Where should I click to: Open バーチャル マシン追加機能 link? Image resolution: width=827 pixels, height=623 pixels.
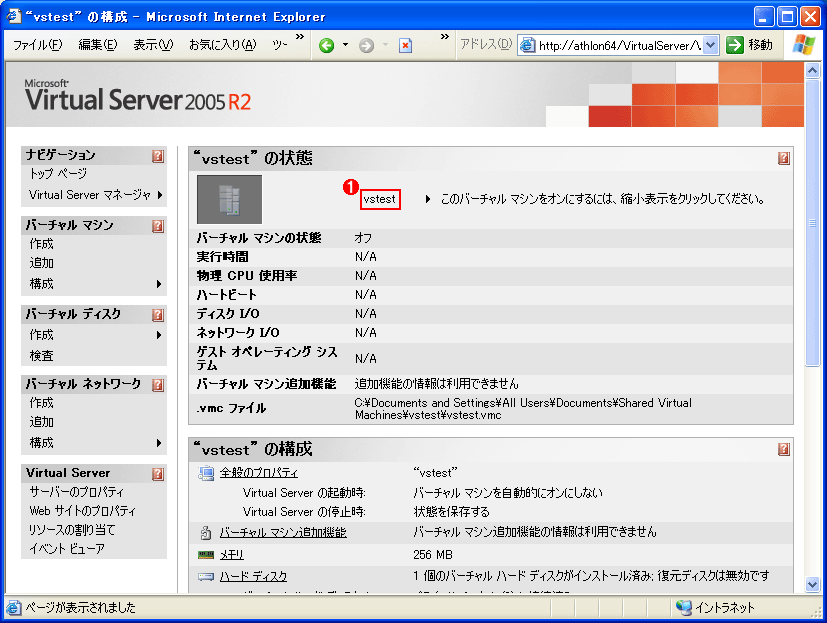click(x=283, y=532)
